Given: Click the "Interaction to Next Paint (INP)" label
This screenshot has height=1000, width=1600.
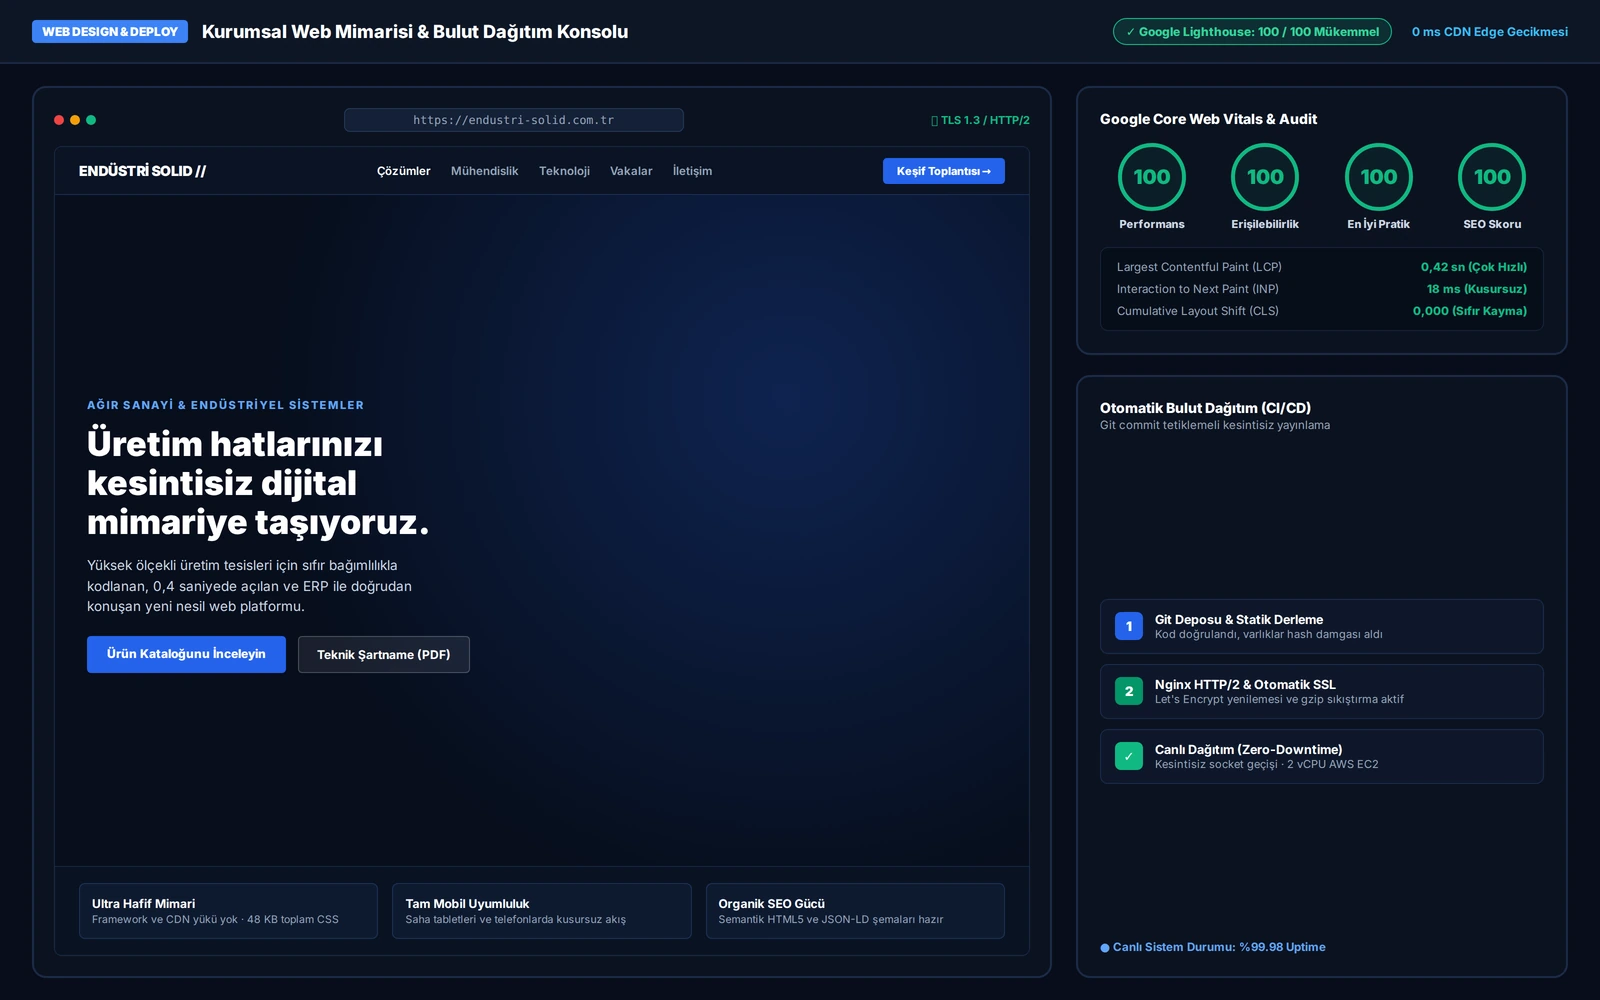Looking at the screenshot, I should [1198, 289].
